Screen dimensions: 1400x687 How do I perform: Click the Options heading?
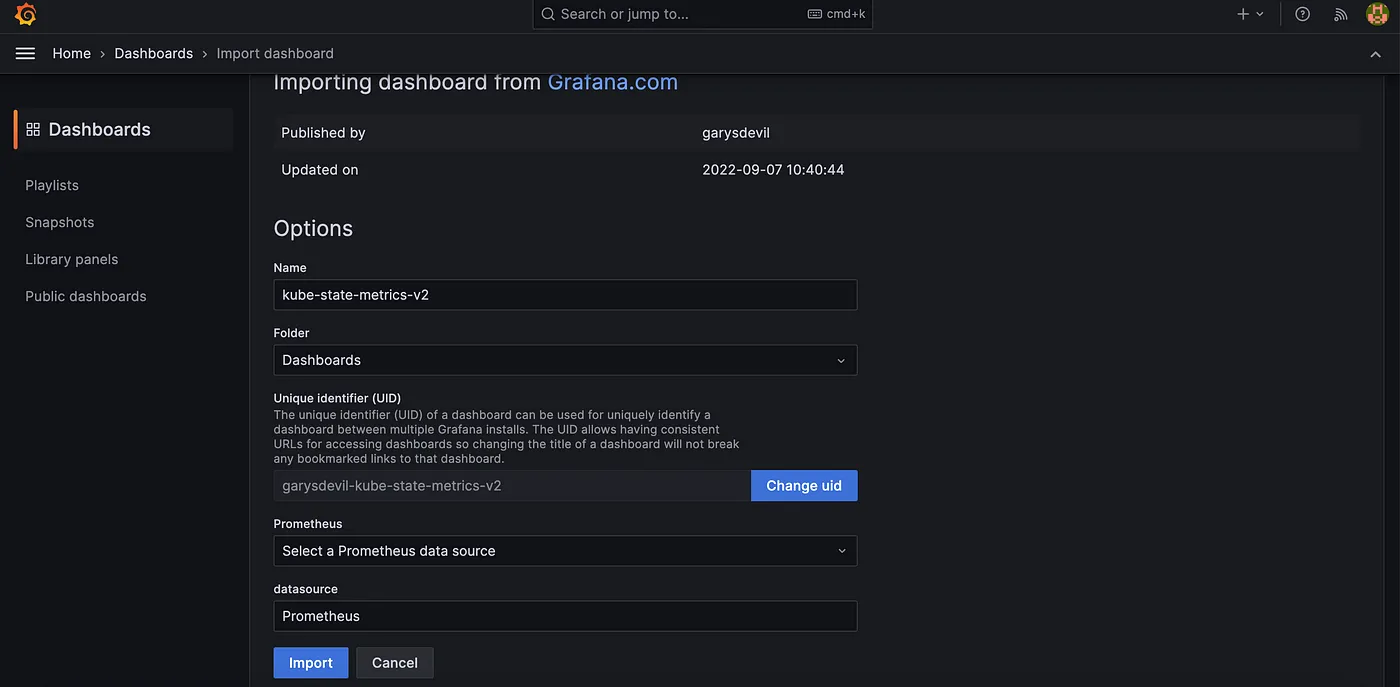pyautogui.click(x=313, y=228)
